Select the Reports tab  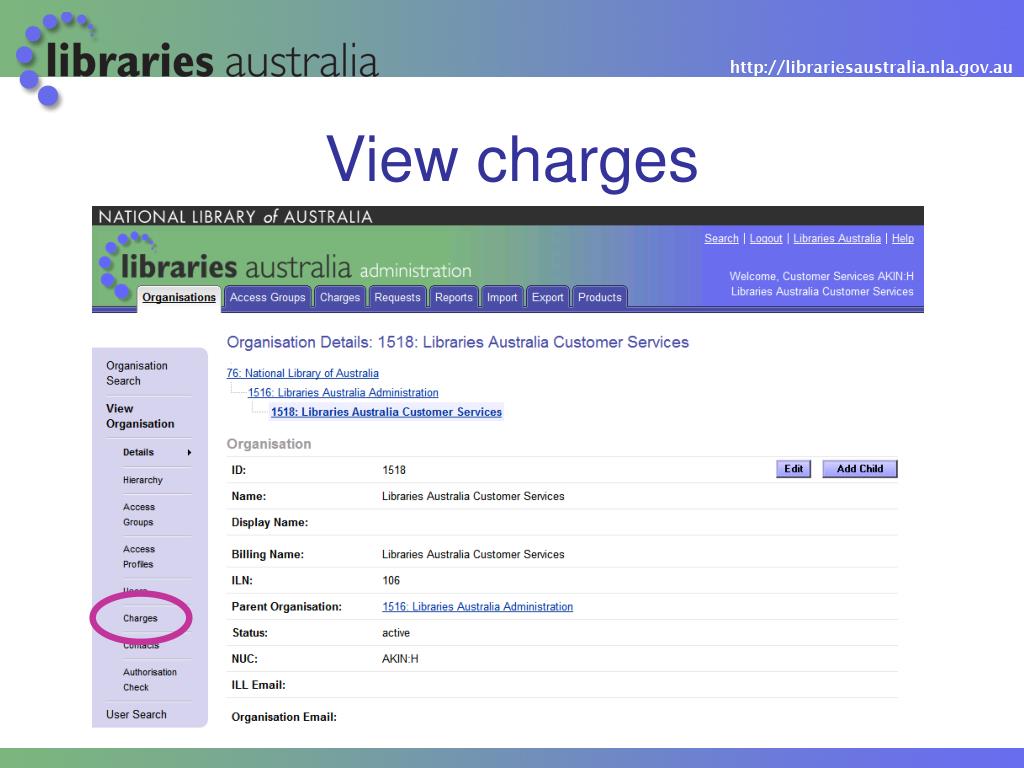click(454, 297)
